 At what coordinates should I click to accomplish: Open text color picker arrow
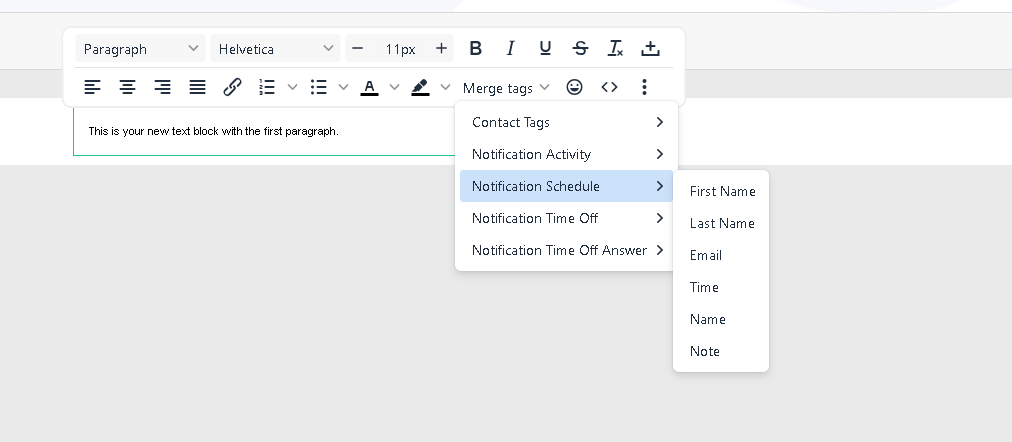point(394,88)
